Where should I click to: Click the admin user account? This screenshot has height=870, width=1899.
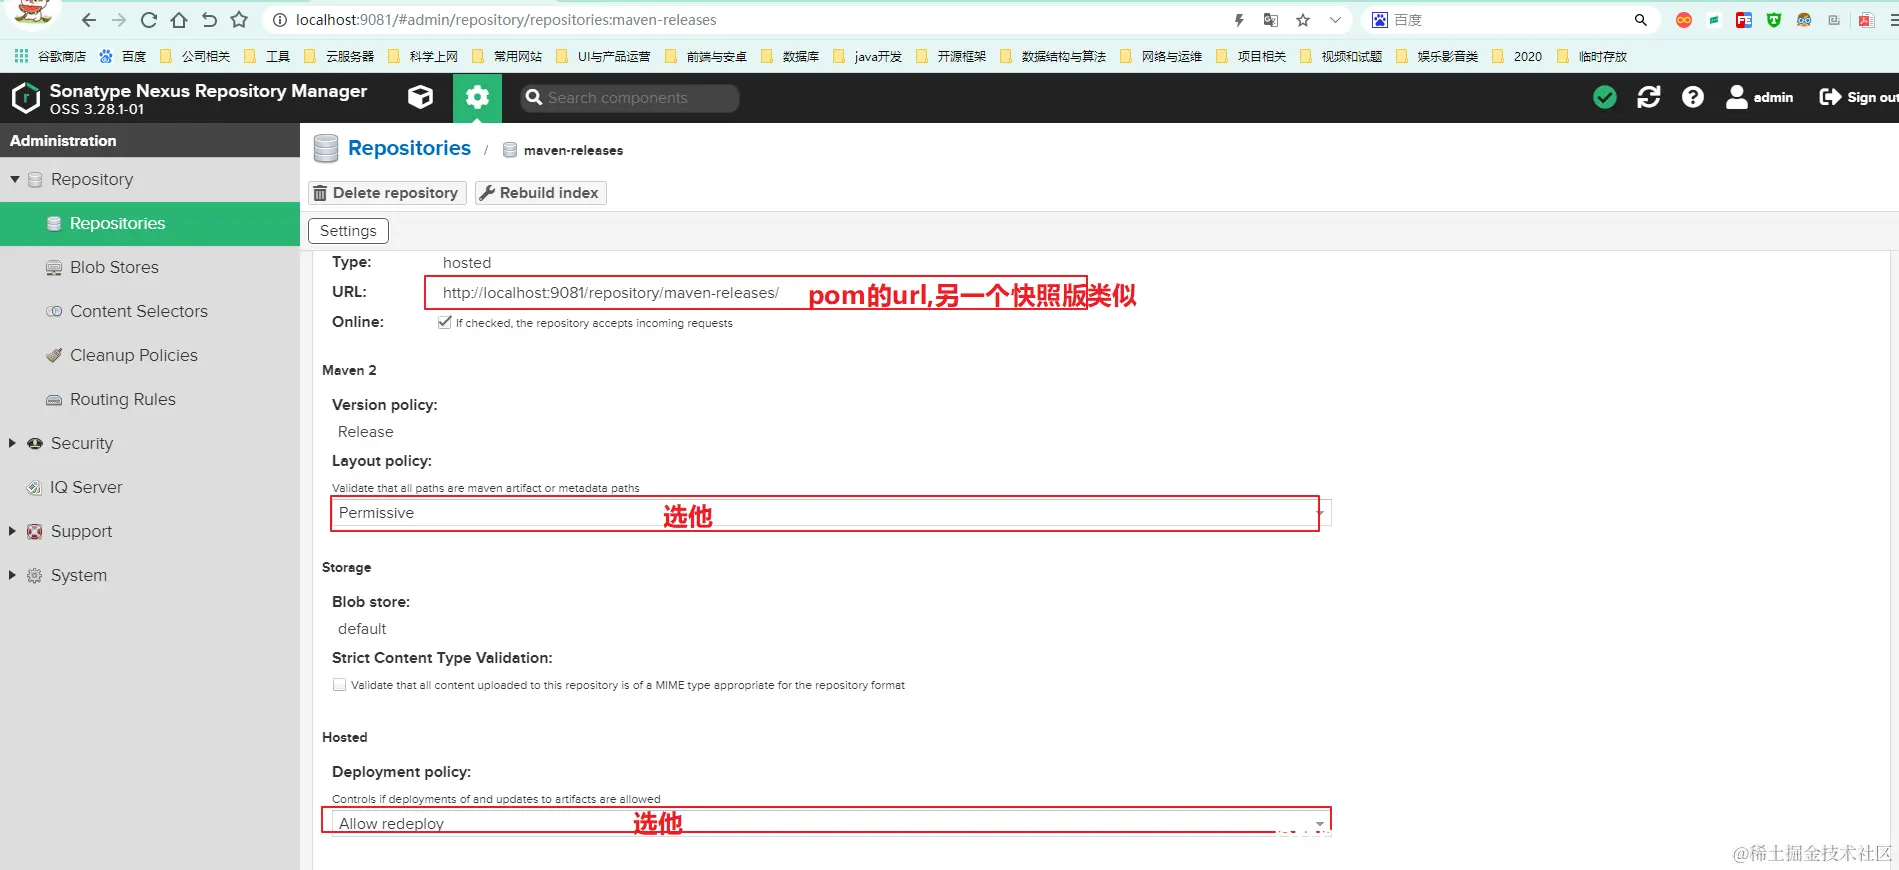(1760, 97)
